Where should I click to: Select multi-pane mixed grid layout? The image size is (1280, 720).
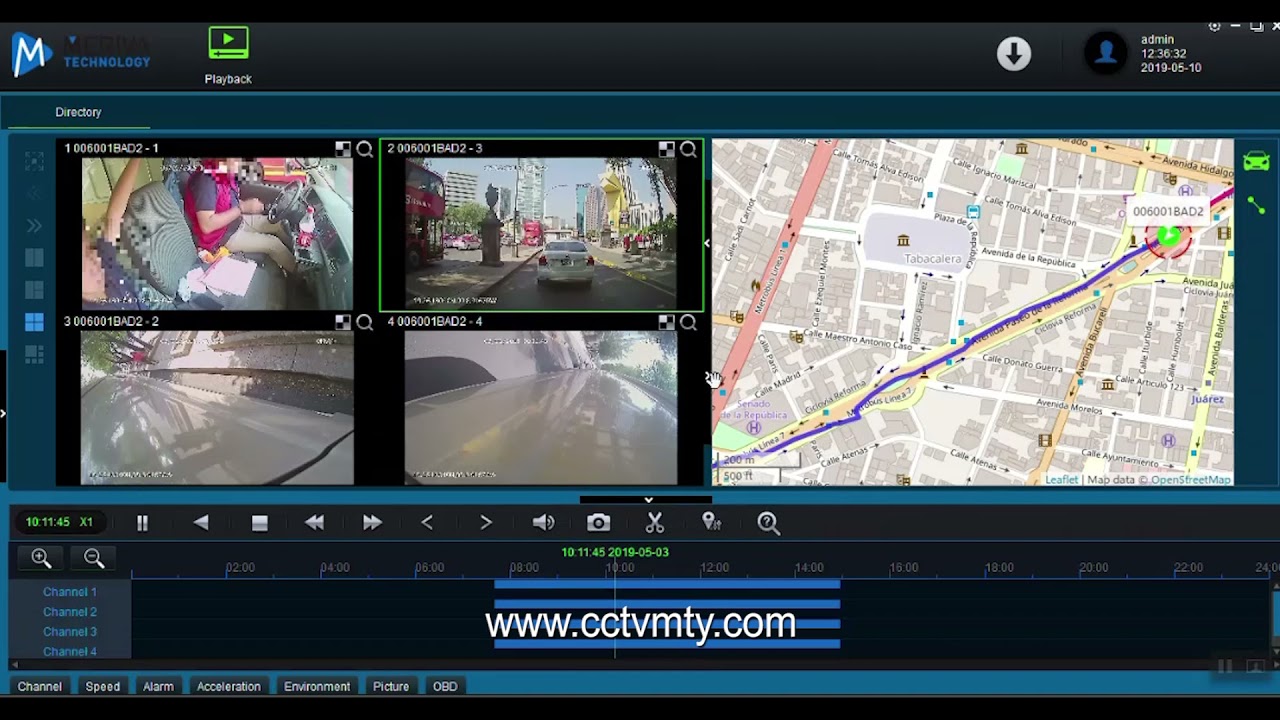(x=34, y=354)
